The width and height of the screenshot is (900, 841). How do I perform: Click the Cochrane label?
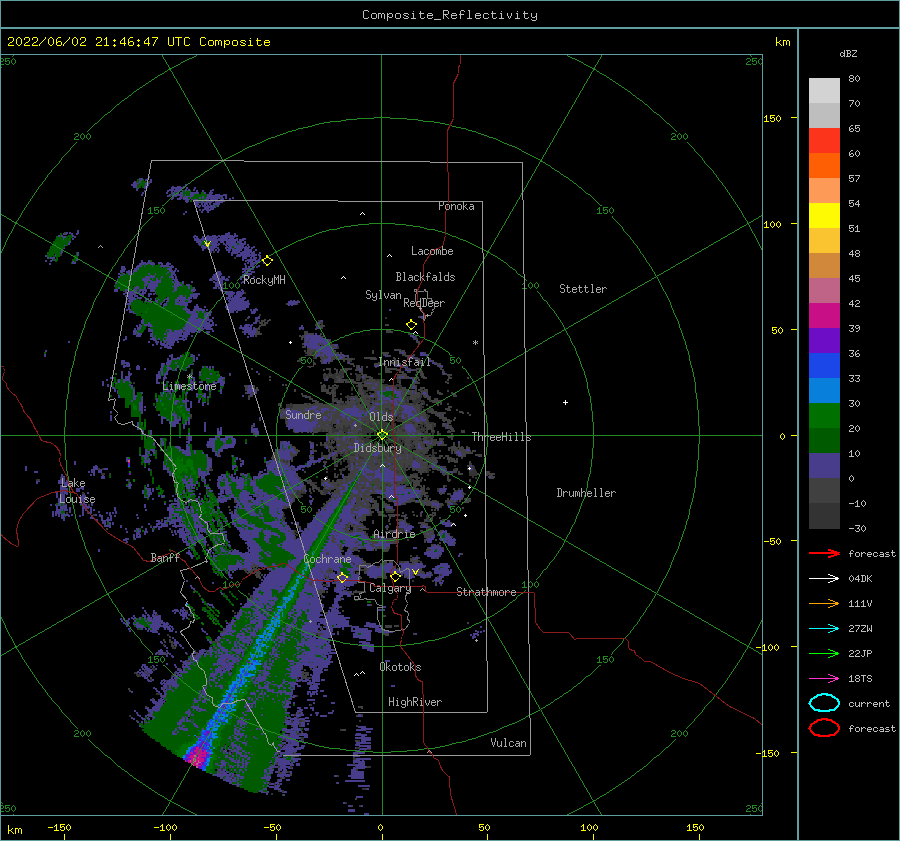point(327,559)
